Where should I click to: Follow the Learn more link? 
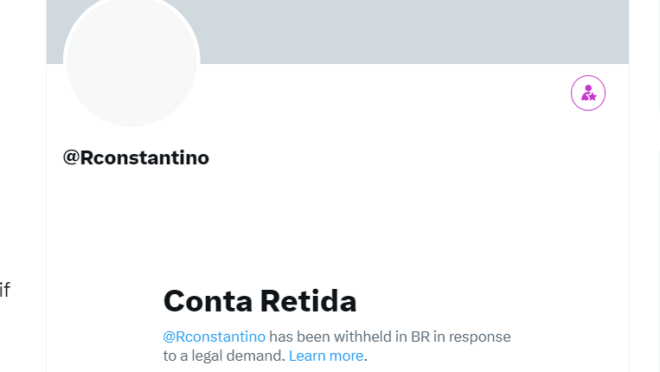(326, 356)
